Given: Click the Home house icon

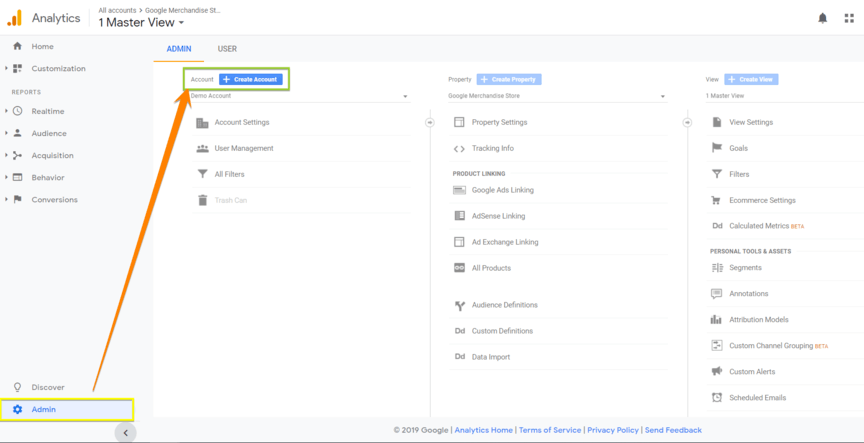Looking at the screenshot, I should point(18,46).
